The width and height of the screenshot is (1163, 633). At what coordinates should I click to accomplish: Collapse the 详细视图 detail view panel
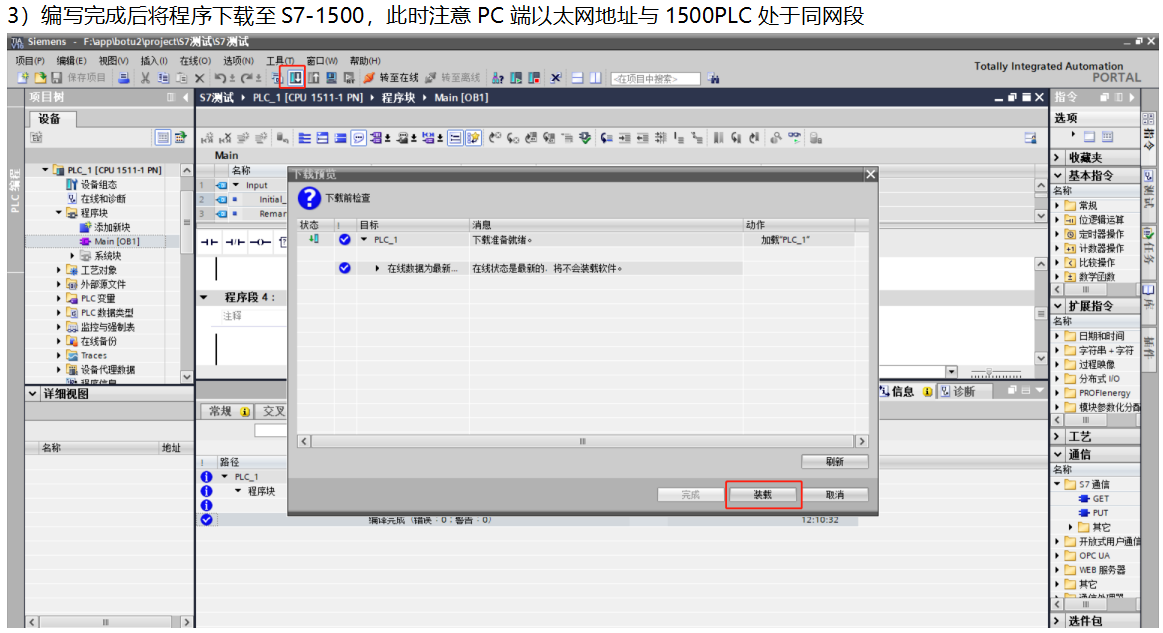33,394
